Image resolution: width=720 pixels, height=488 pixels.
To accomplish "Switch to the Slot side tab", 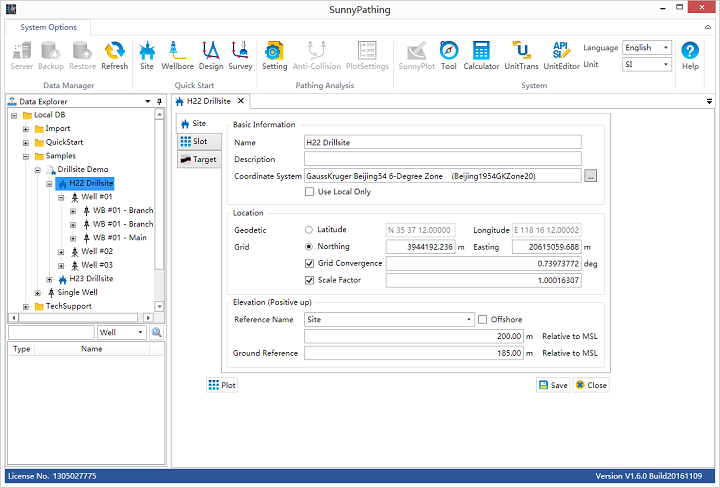I will [199, 141].
